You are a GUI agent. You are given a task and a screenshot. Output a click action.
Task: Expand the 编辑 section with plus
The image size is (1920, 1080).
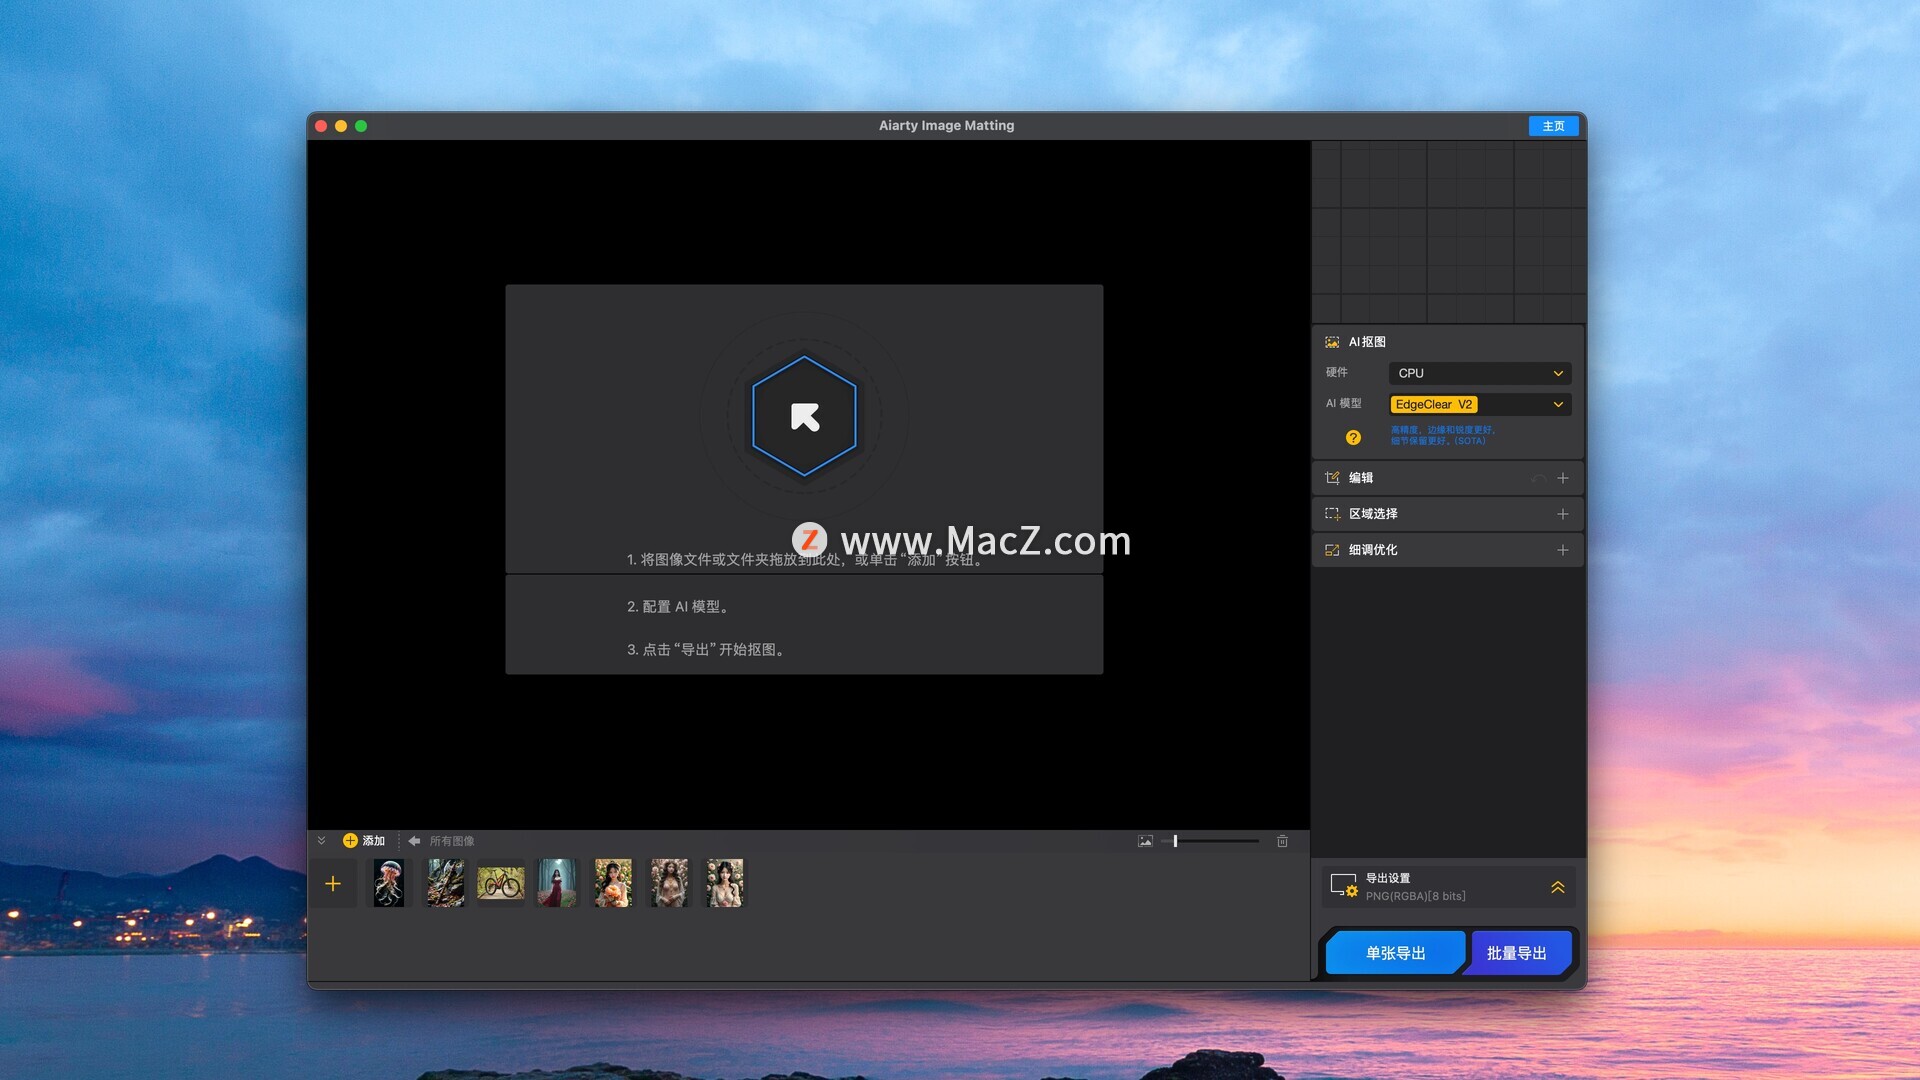(1563, 478)
